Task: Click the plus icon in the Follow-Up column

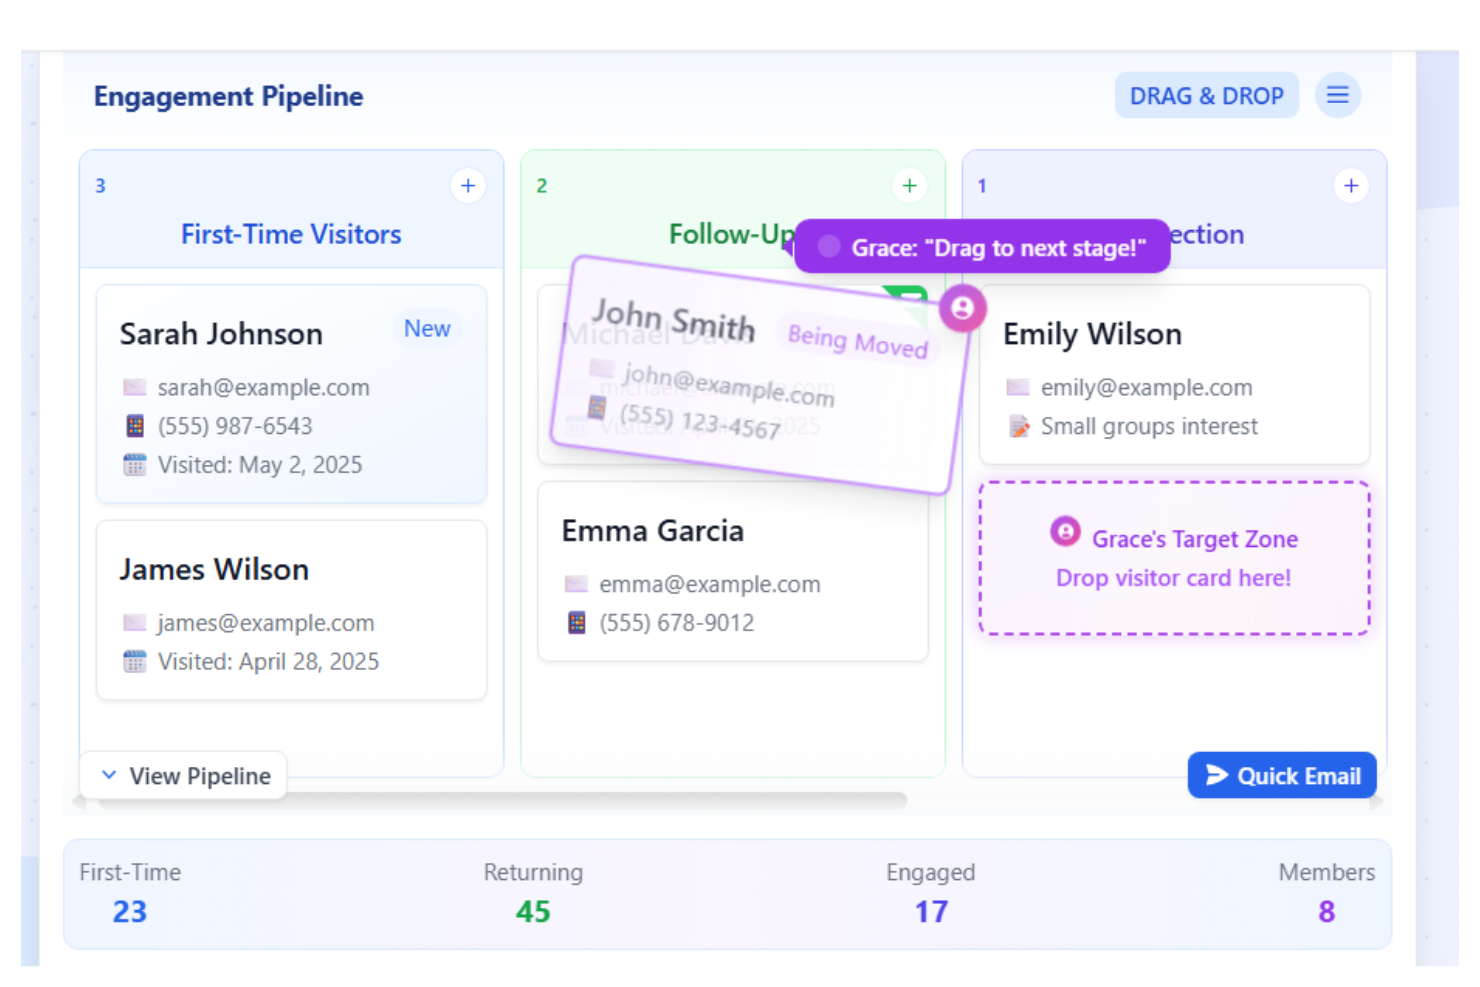Action: point(909,186)
